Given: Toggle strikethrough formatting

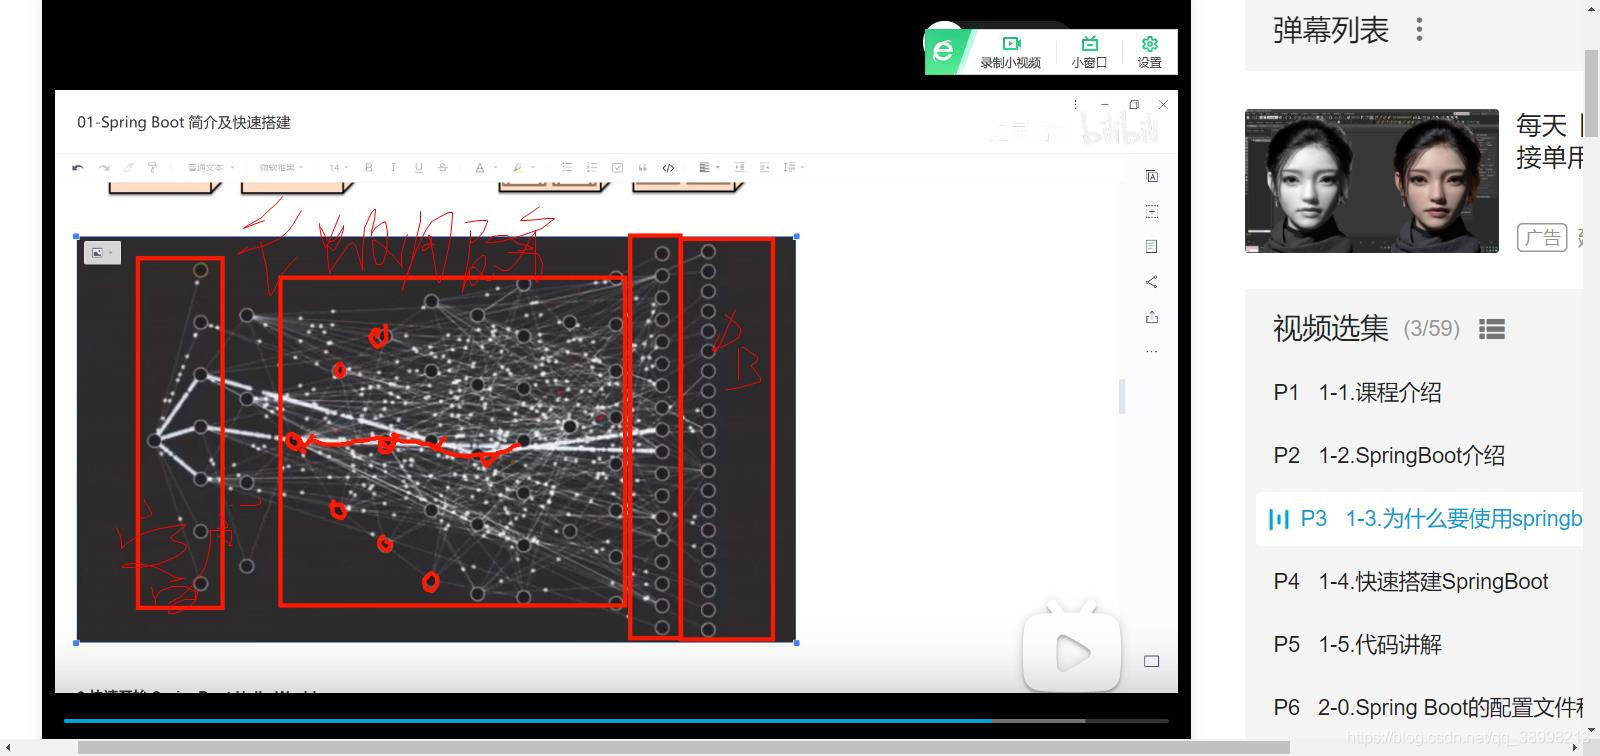Looking at the screenshot, I should pos(443,168).
